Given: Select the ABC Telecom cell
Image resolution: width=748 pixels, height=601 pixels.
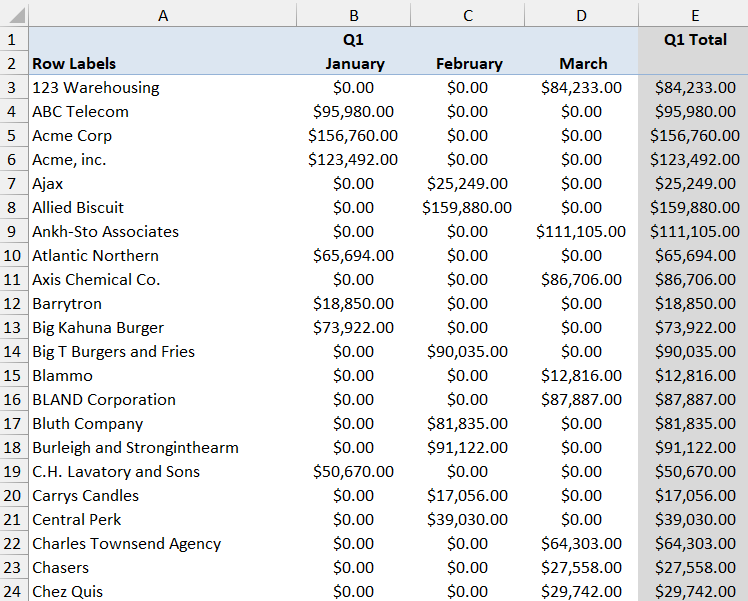Looking at the screenshot, I should coord(163,112).
